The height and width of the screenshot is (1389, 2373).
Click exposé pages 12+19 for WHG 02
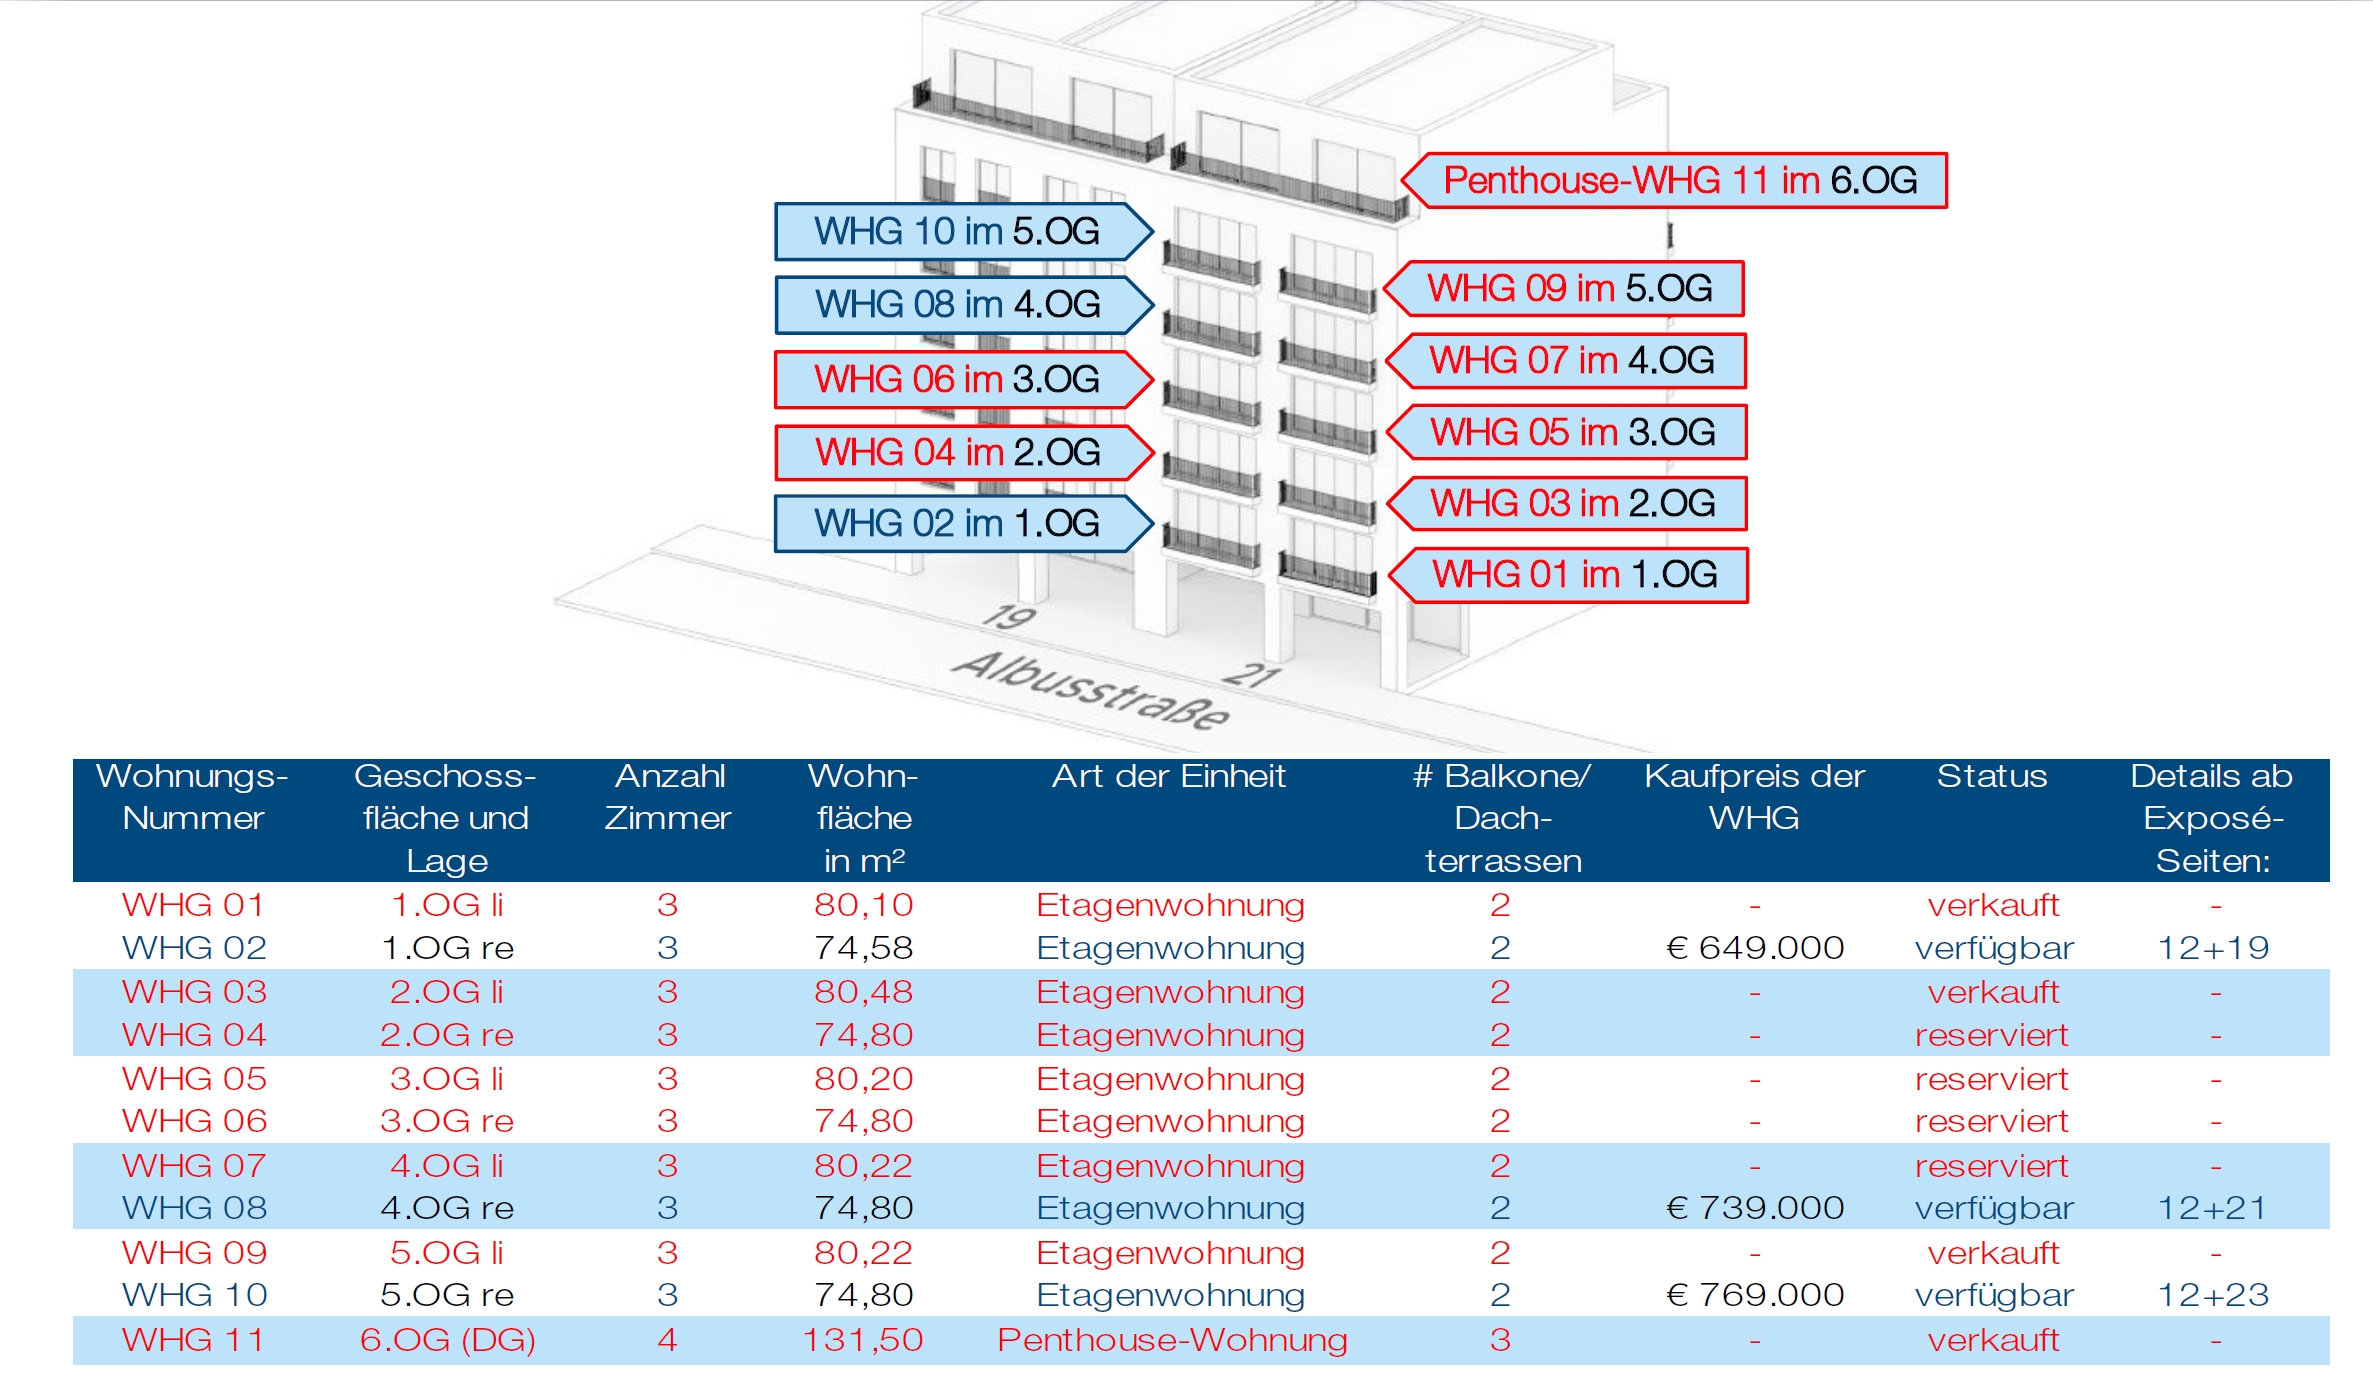point(2213,948)
